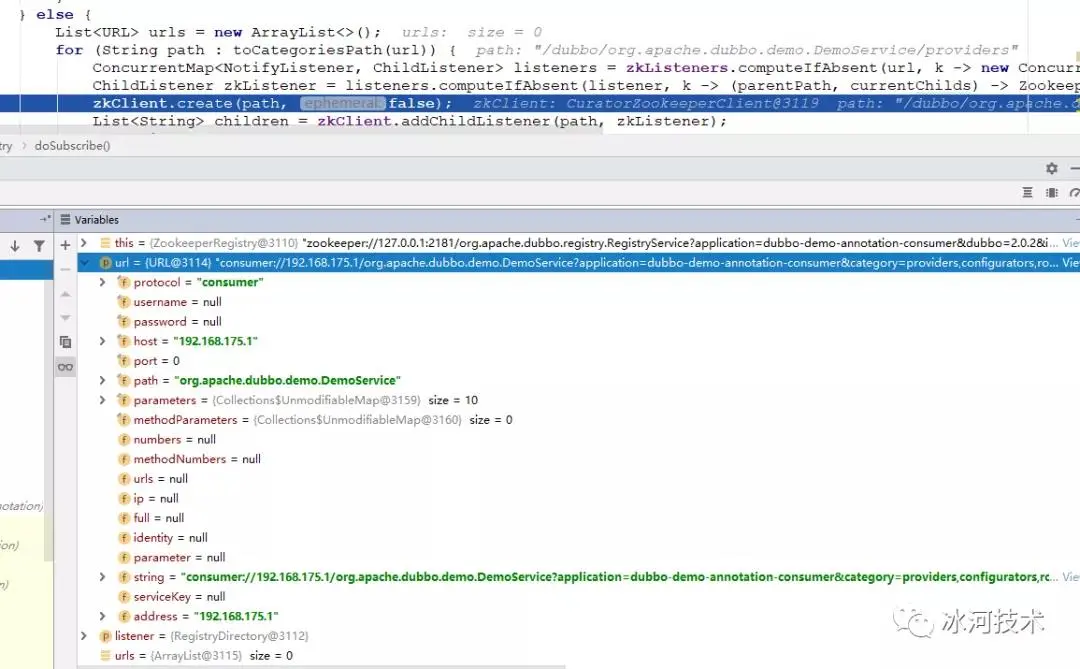The image size is (1080, 669).
Task: Select the methodNumbers = null row
Action: [579, 459]
